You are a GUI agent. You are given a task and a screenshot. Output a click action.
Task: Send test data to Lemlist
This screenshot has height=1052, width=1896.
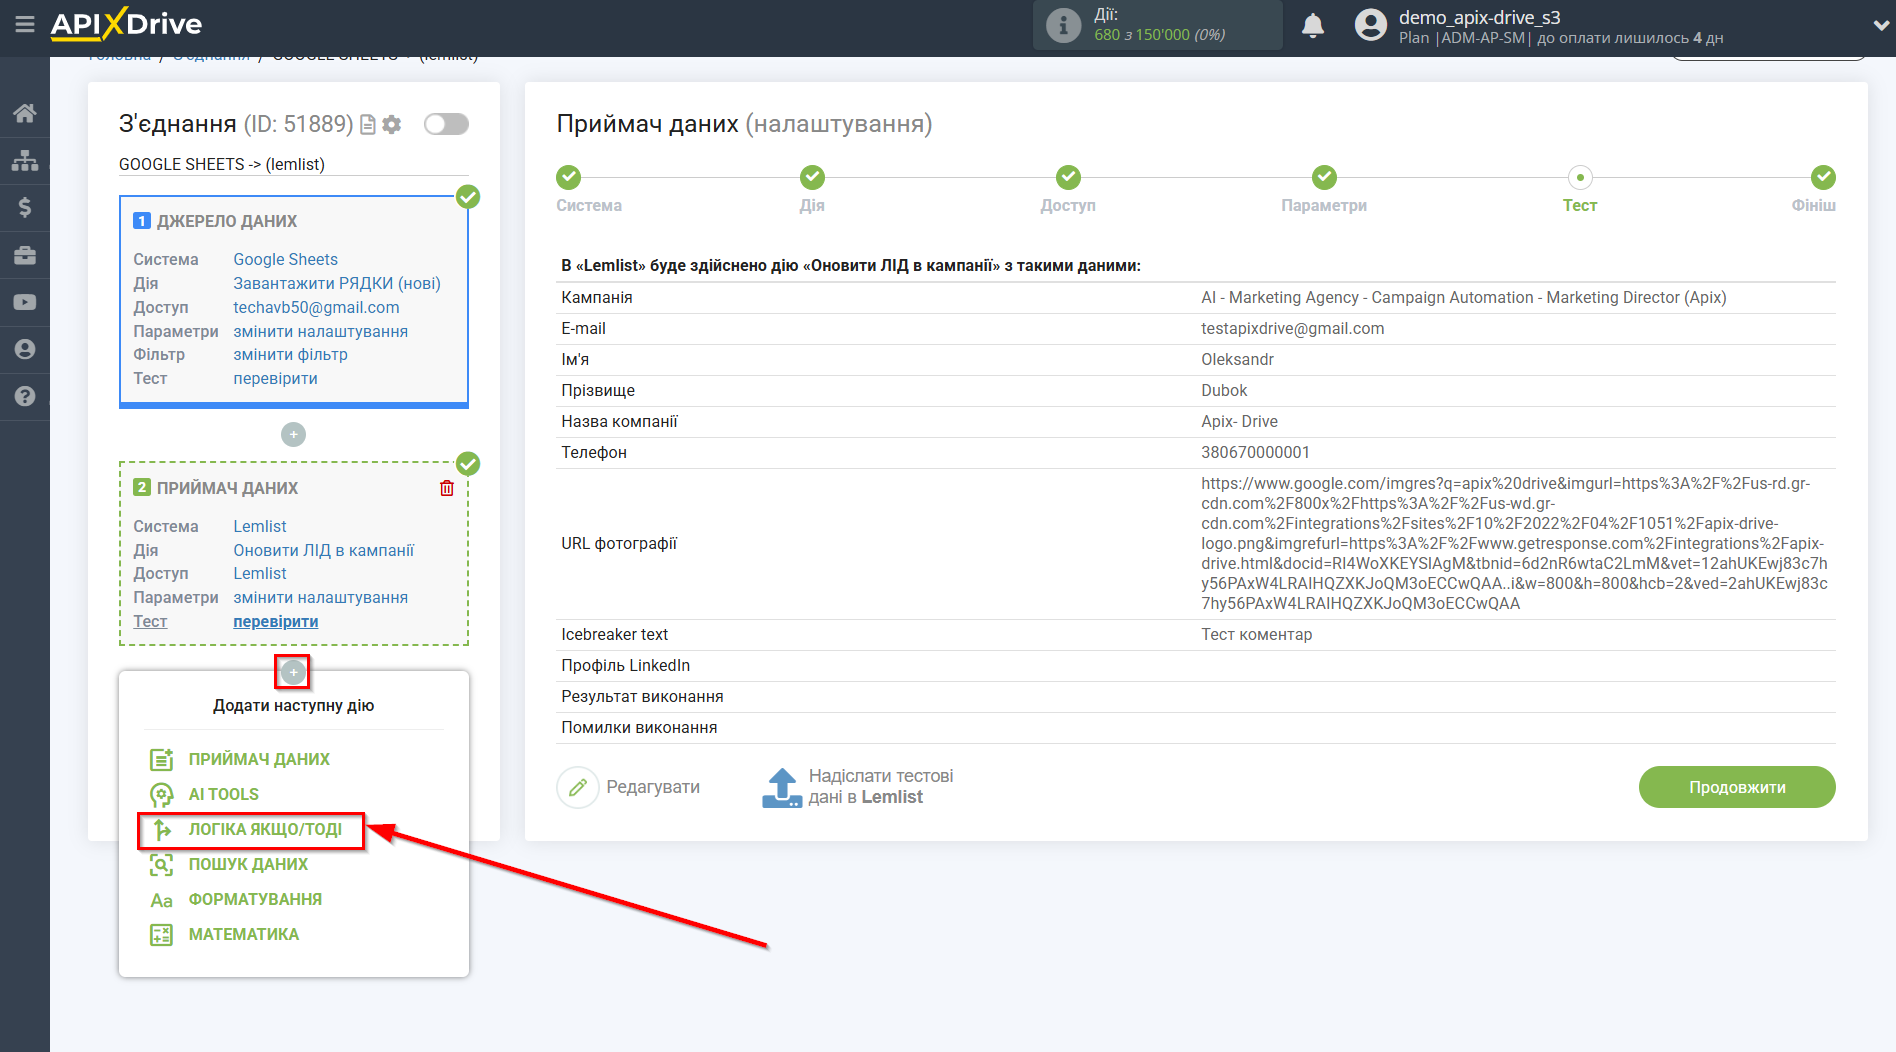[x=858, y=787]
